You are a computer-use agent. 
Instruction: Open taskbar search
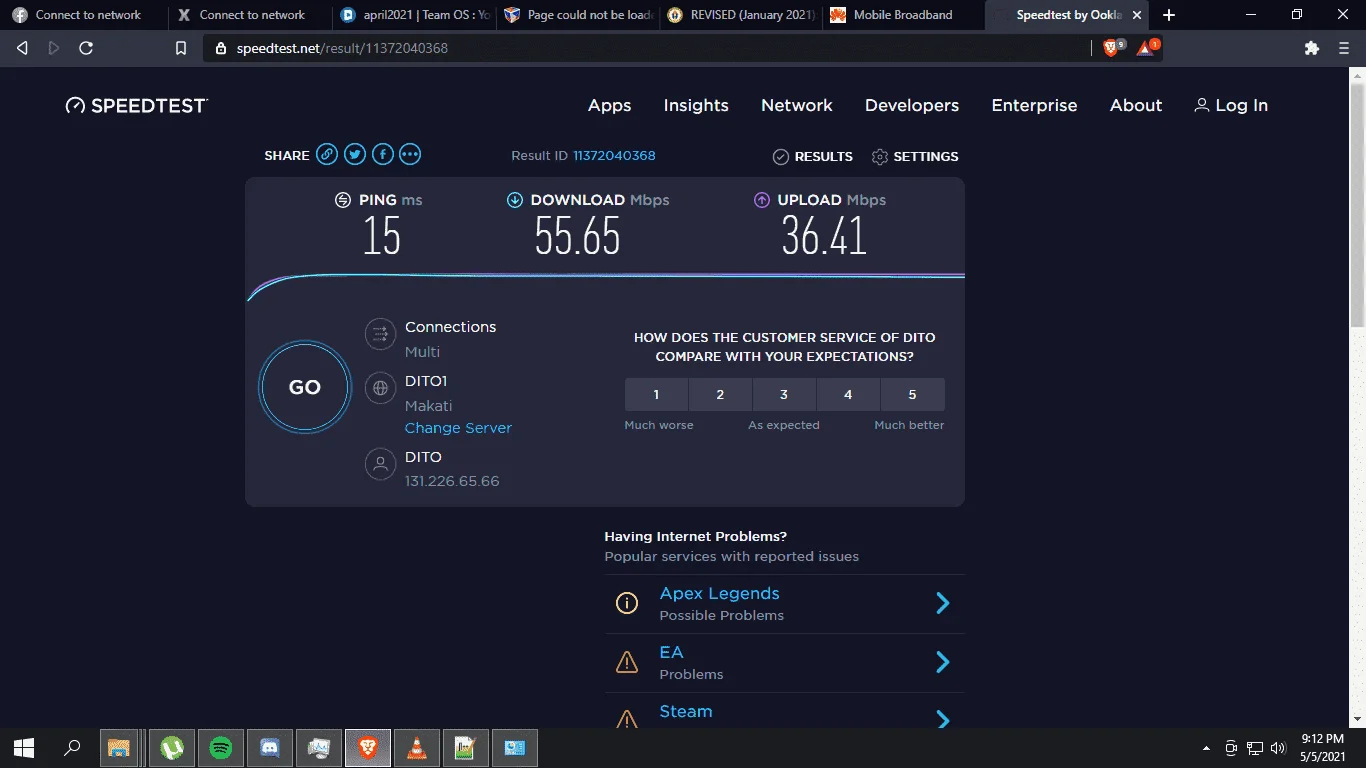[72, 747]
